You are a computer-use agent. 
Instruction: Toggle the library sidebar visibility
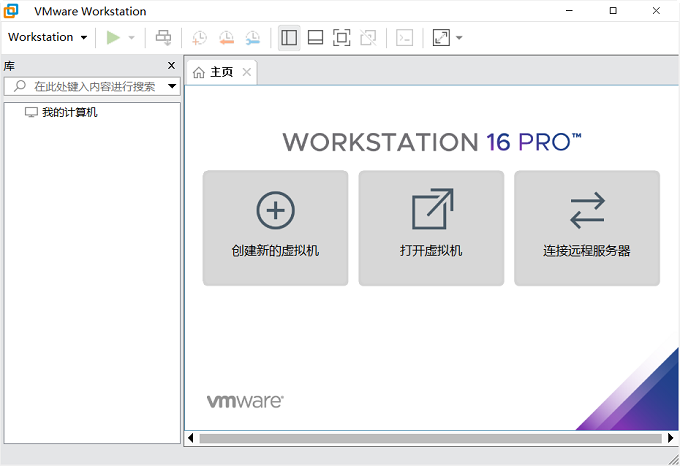(x=289, y=38)
